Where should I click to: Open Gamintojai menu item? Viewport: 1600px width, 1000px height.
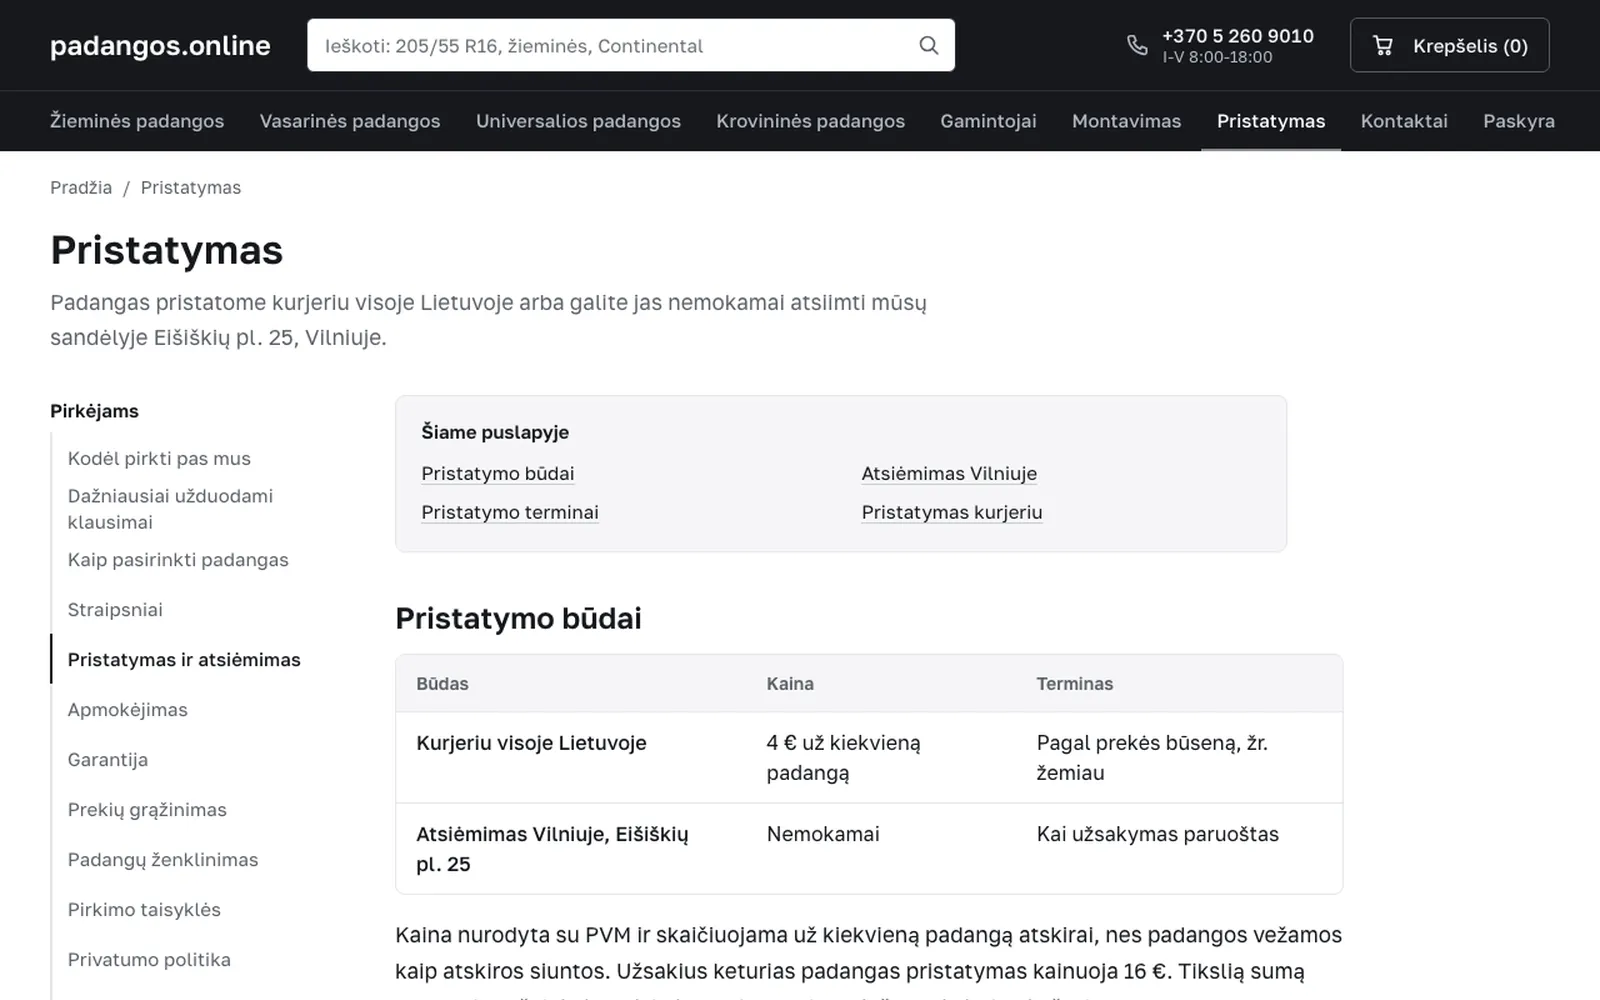[x=988, y=121]
